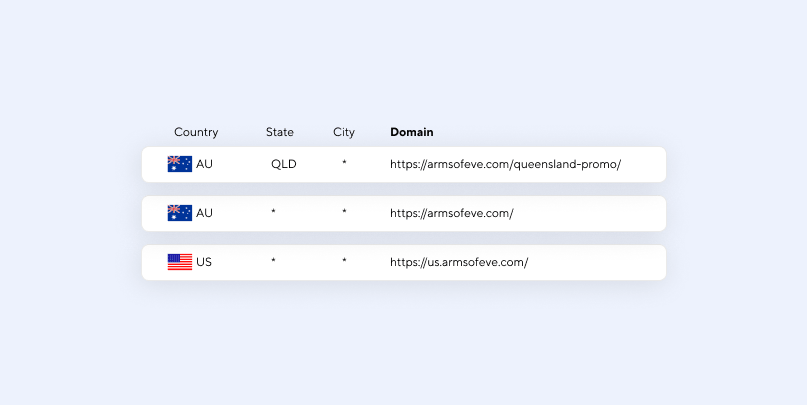Screen dimensions: 807x405
Task: Click the city asterisk in the US row
Action: (x=344, y=260)
